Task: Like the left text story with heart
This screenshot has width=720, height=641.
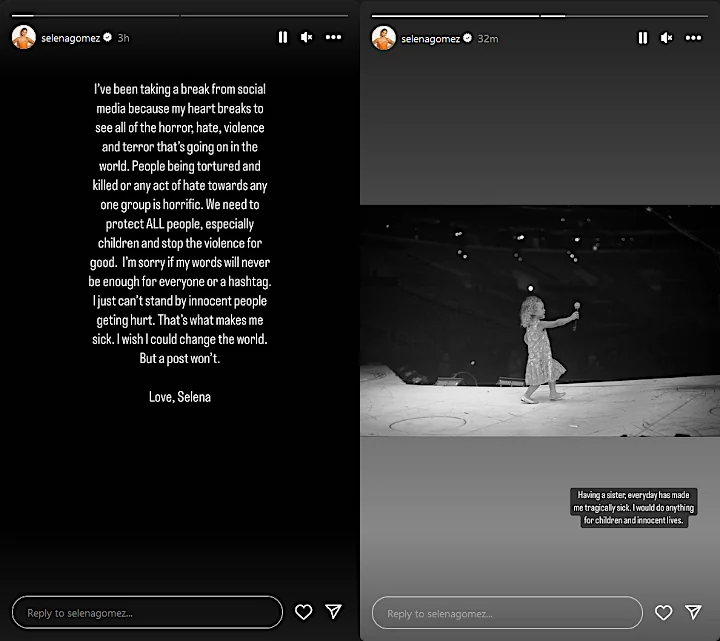Action: [304, 612]
